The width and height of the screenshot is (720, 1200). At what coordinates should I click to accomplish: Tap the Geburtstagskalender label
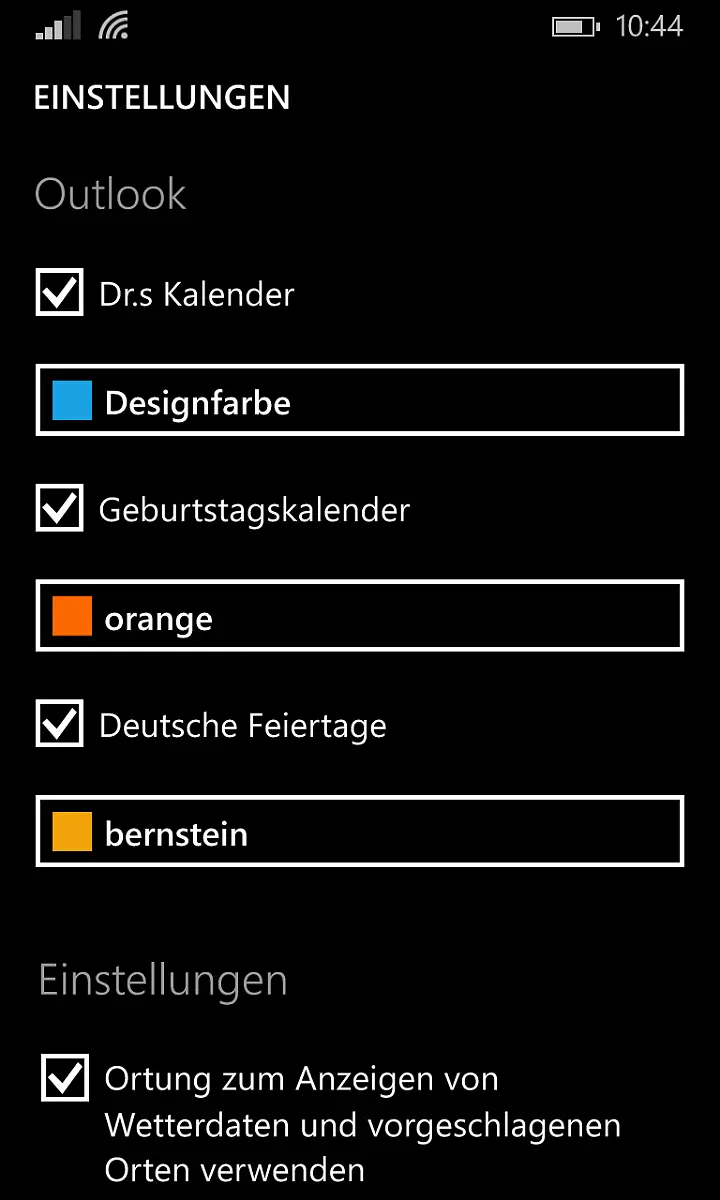253,510
